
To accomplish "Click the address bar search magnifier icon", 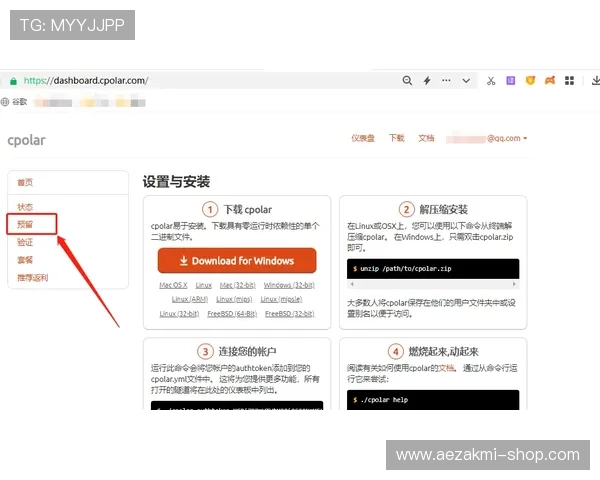I will click(x=407, y=80).
